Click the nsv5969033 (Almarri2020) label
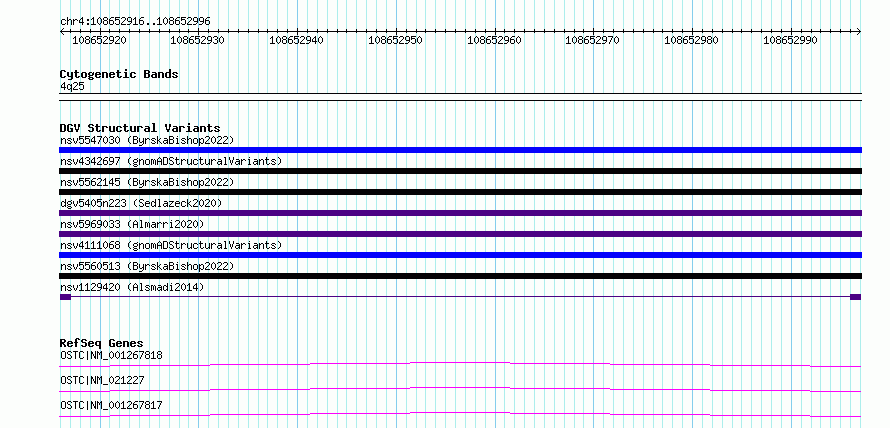The image size is (890, 428). coord(132,224)
